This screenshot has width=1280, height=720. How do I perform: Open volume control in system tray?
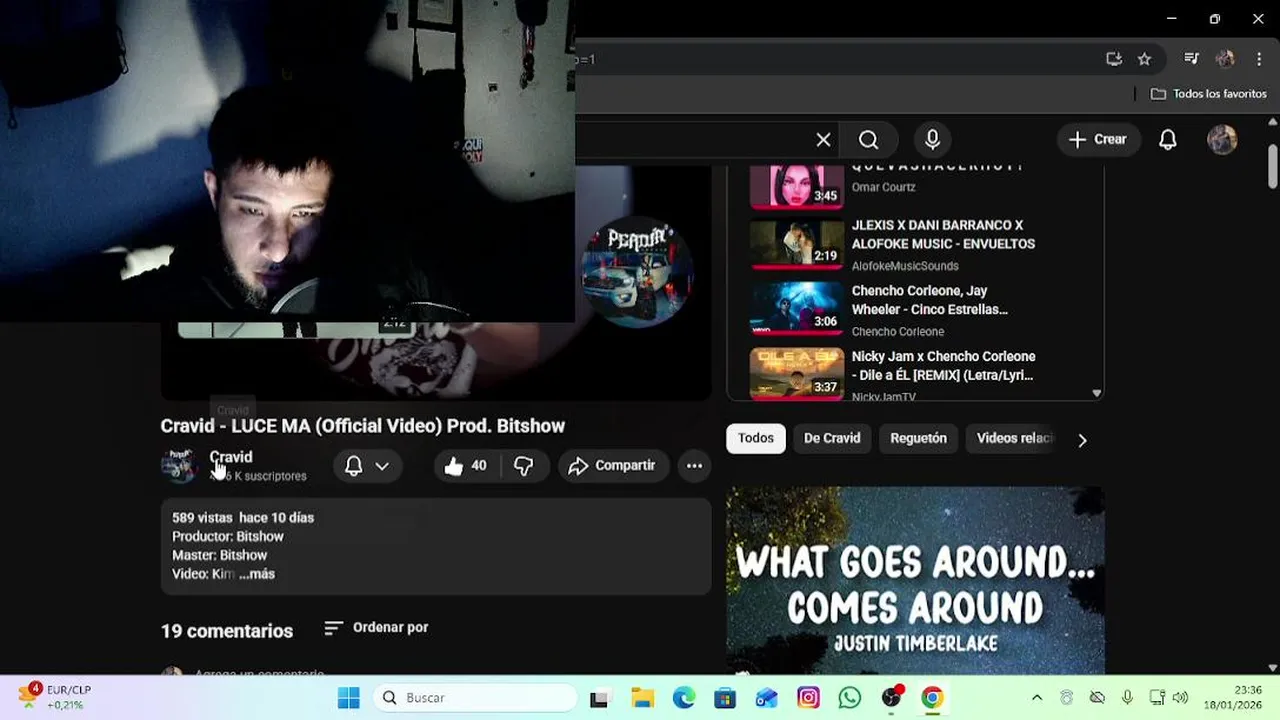pos(1180,698)
